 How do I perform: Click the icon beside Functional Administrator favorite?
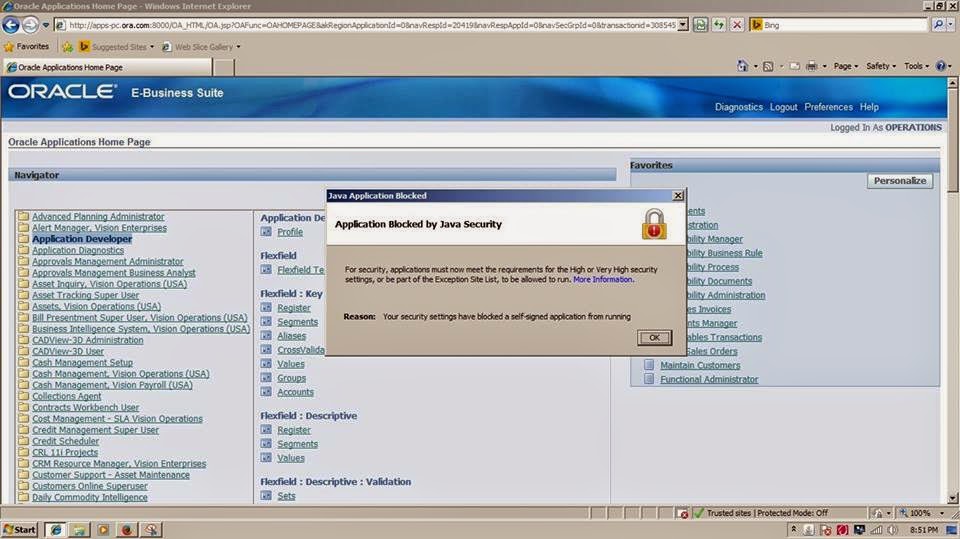(x=649, y=379)
